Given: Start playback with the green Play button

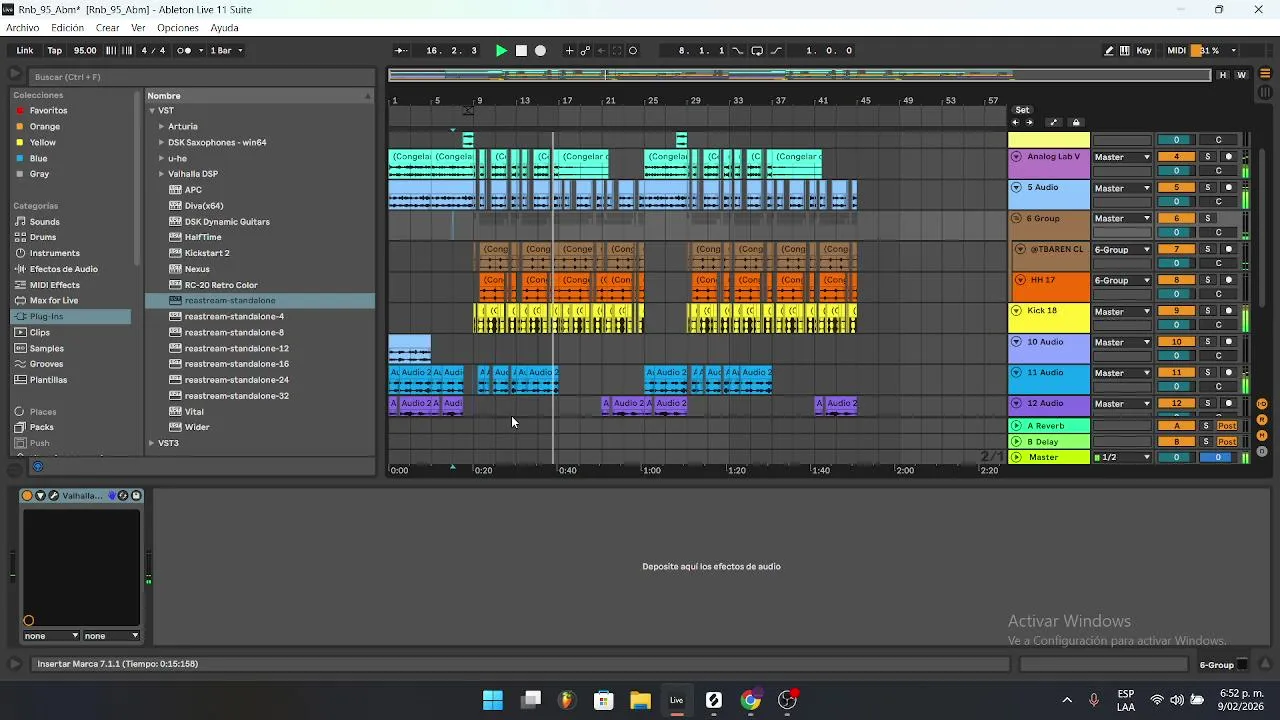Looking at the screenshot, I should click(x=502, y=50).
